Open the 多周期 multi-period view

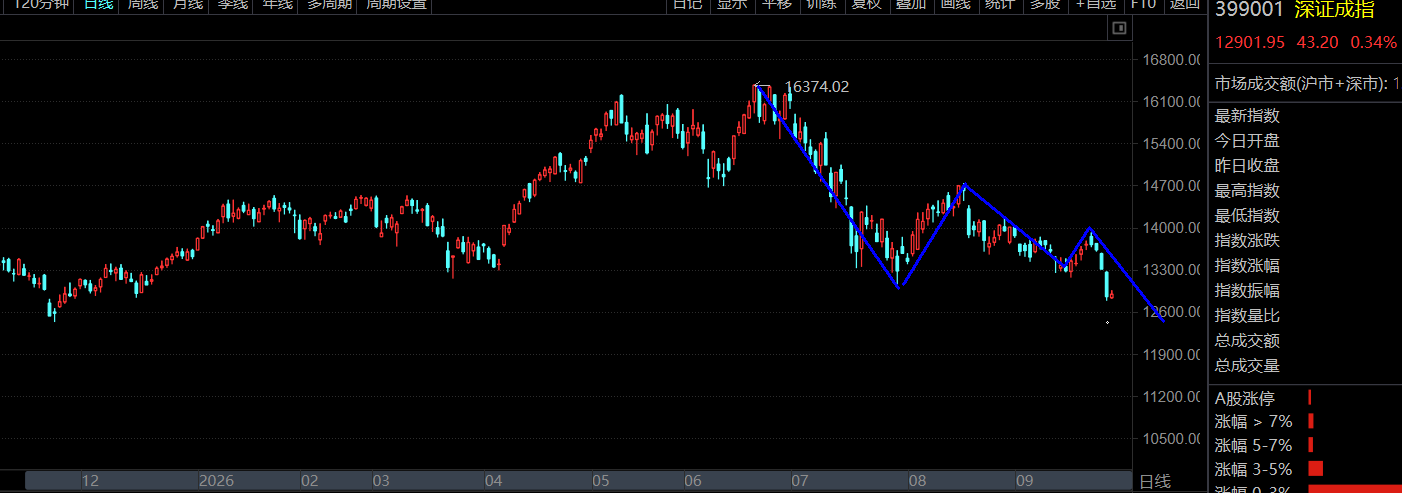pos(329,4)
